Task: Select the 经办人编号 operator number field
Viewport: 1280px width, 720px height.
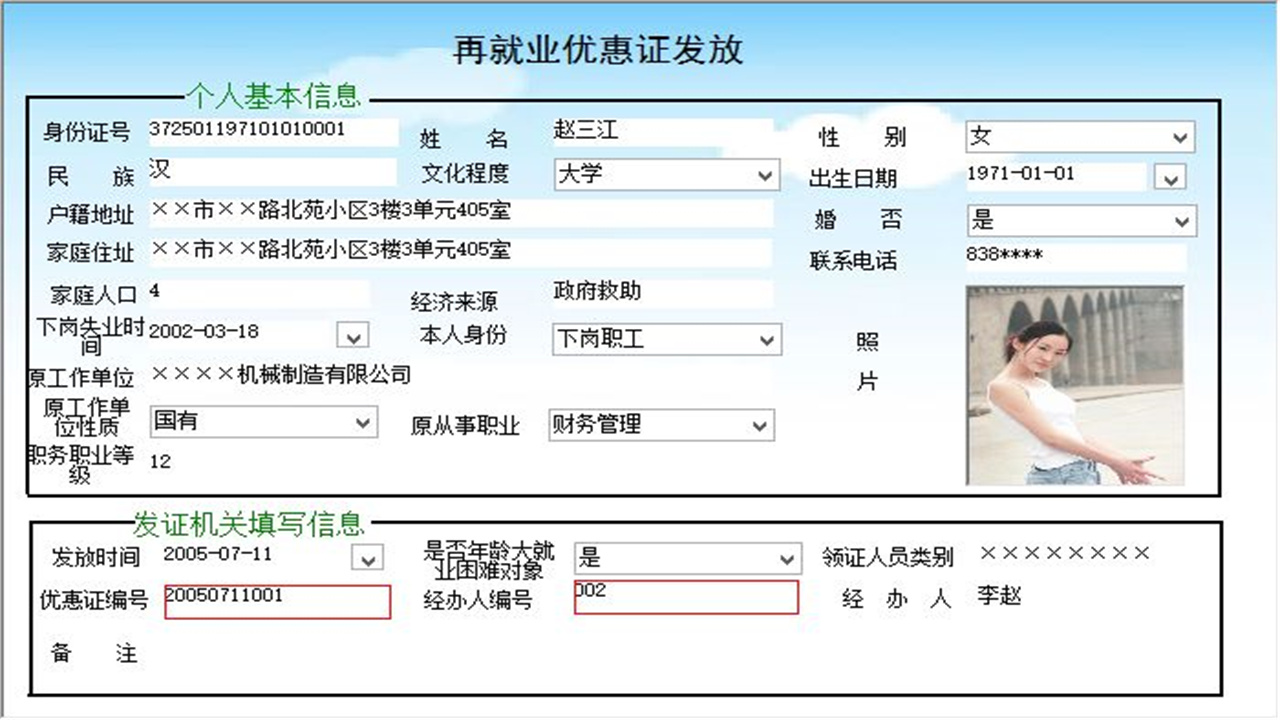Action: coord(685,597)
